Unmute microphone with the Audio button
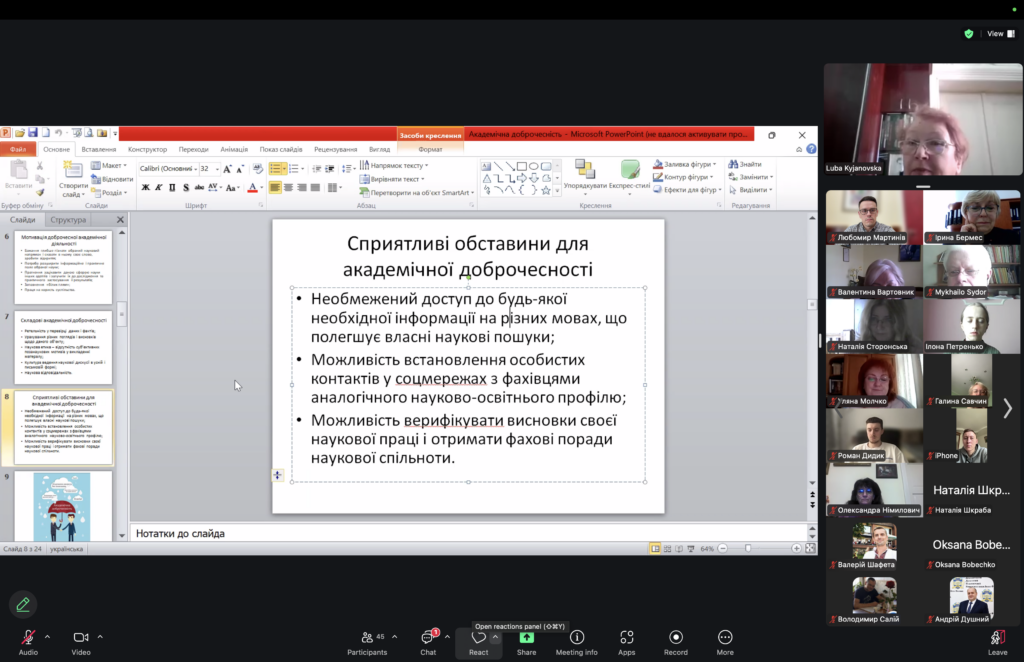Viewport: 1024px width, 662px height. coord(28,638)
